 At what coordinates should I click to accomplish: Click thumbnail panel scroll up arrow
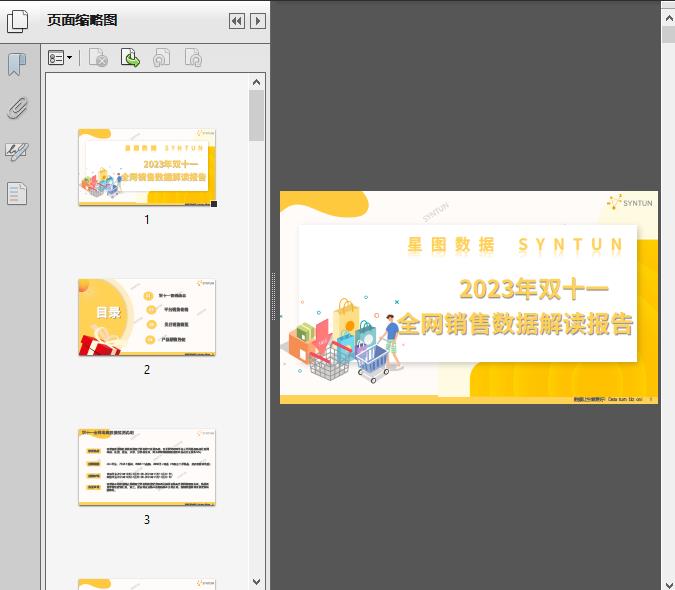(x=257, y=82)
